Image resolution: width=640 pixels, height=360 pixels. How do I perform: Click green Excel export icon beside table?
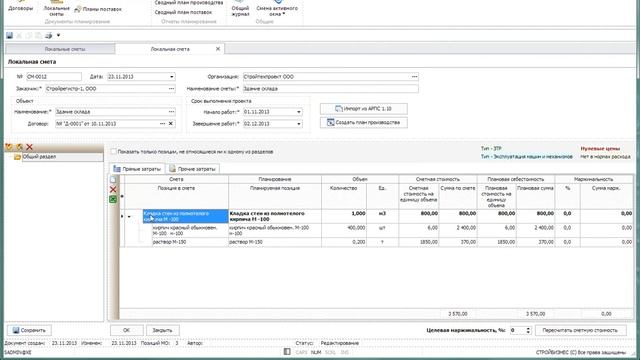pyautogui.click(x=113, y=199)
